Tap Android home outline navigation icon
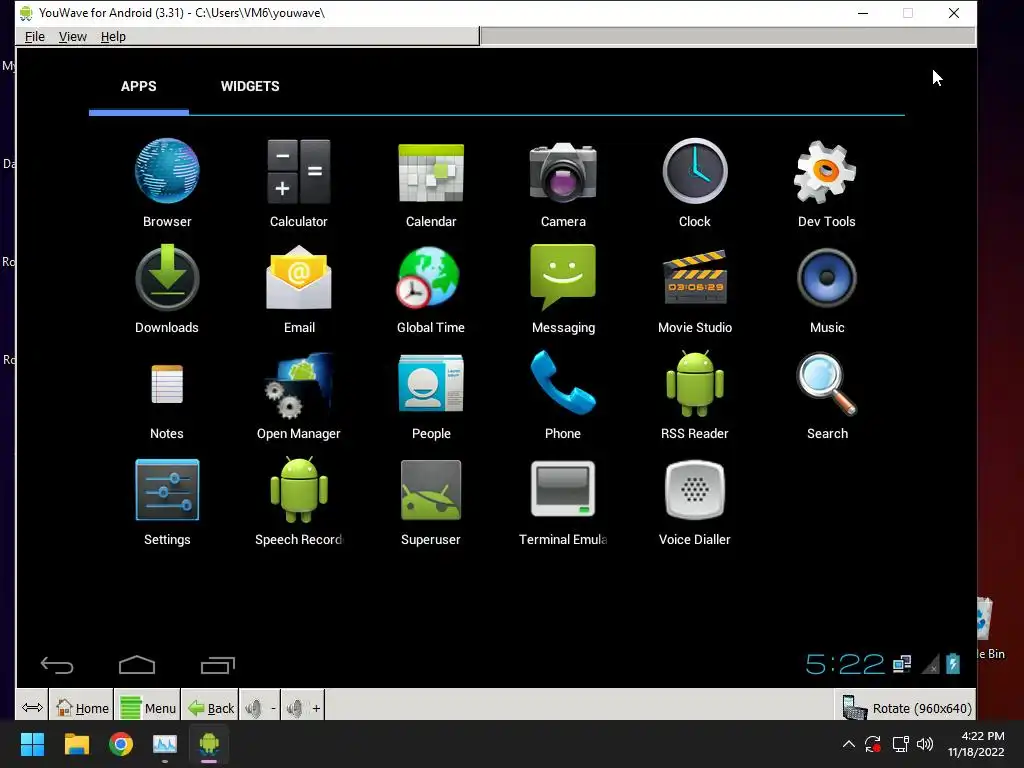This screenshot has width=1024, height=768. (x=137, y=665)
